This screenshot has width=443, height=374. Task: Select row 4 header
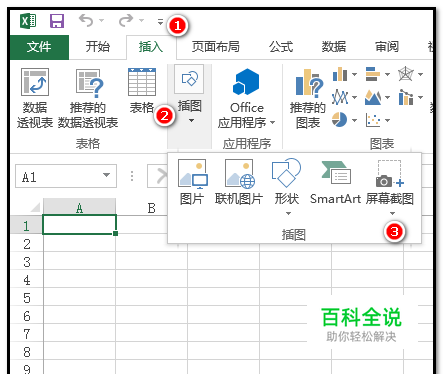(x=27, y=279)
